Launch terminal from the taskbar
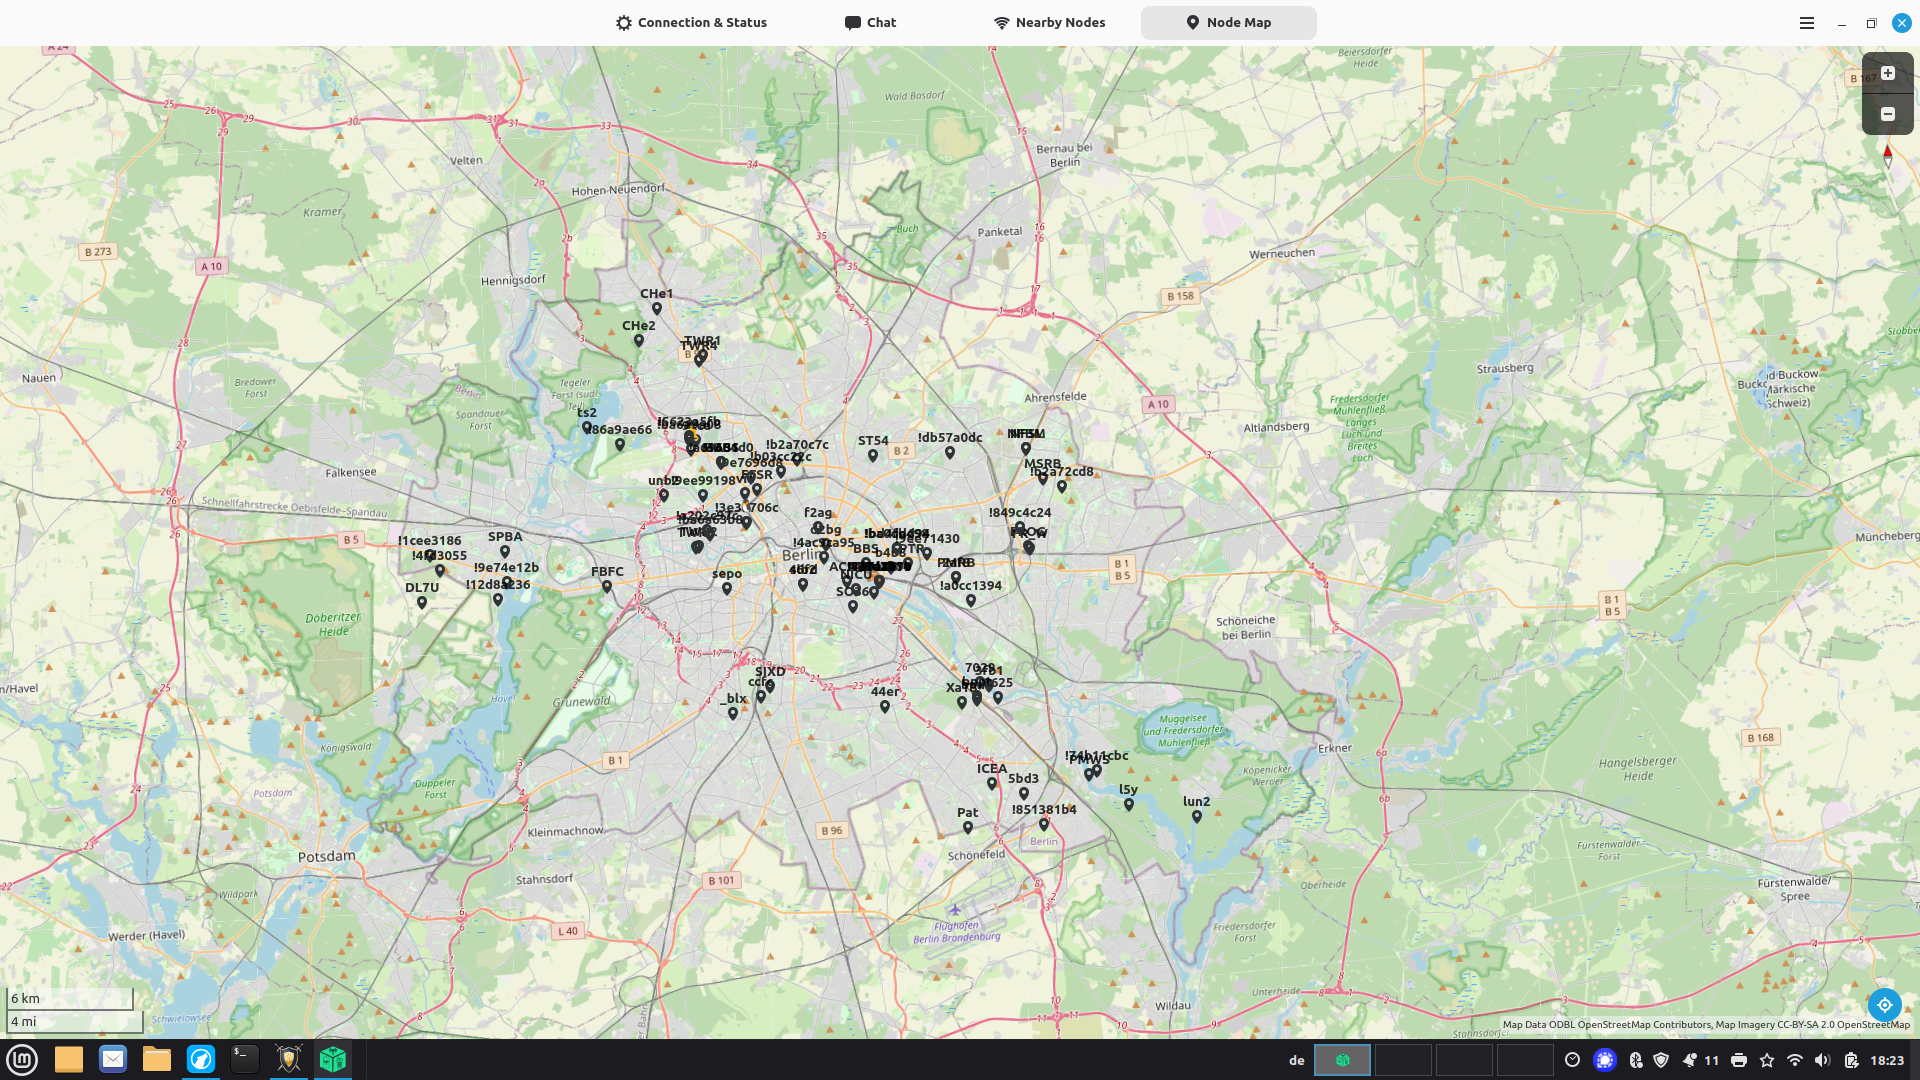This screenshot has width=1920, height=1080. coord(244,1059)
